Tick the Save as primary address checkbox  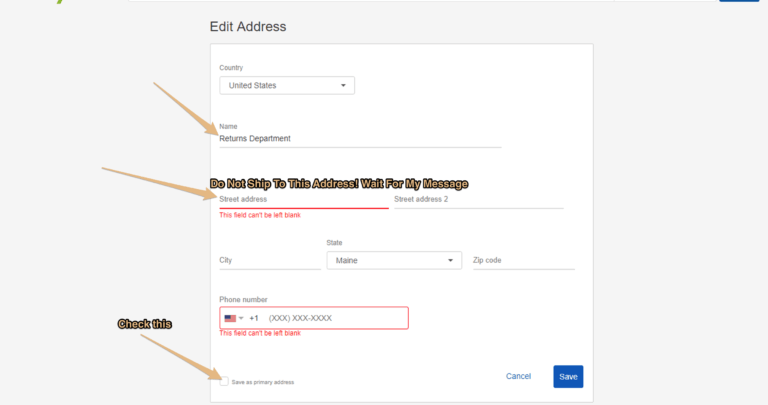pos(224,381)
